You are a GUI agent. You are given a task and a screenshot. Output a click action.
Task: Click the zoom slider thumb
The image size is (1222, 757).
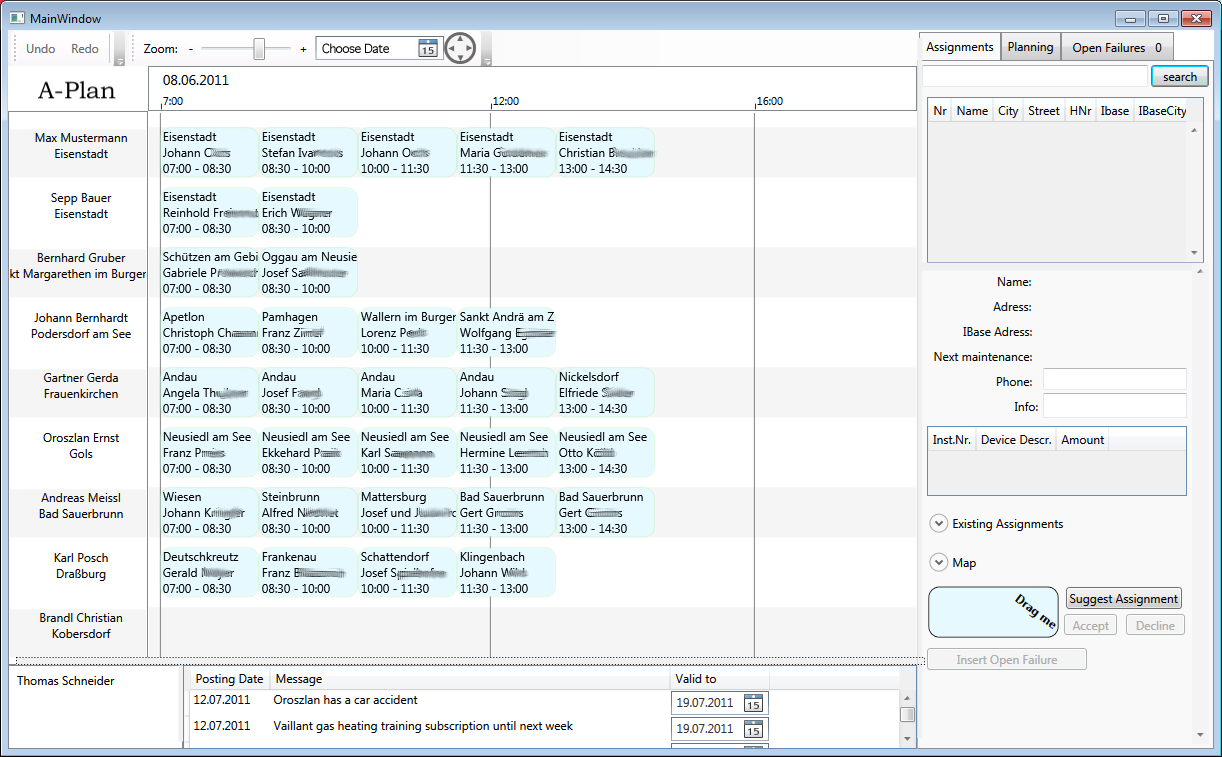click(x=259, y=48)
